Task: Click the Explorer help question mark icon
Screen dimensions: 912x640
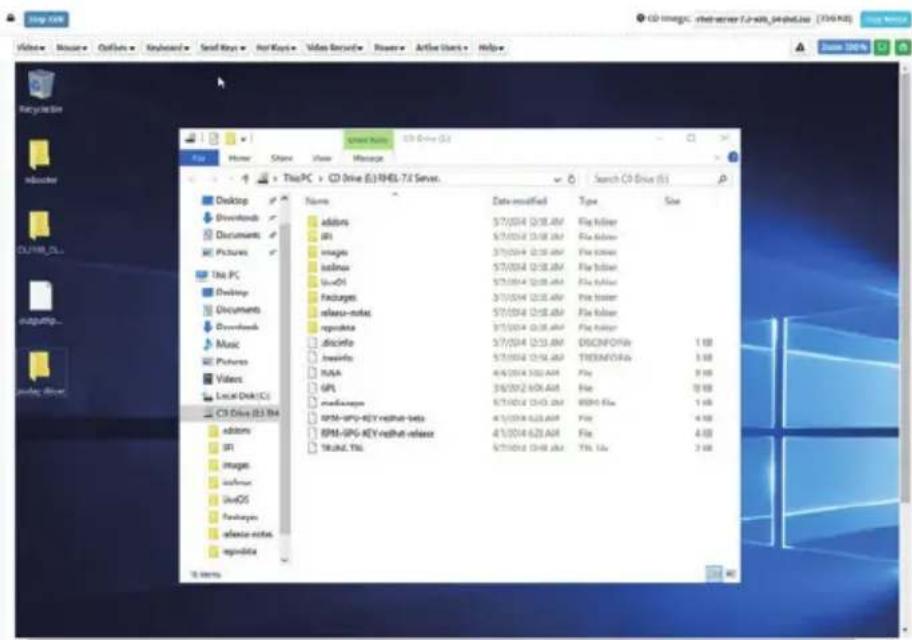Action: tap(733, 157)
